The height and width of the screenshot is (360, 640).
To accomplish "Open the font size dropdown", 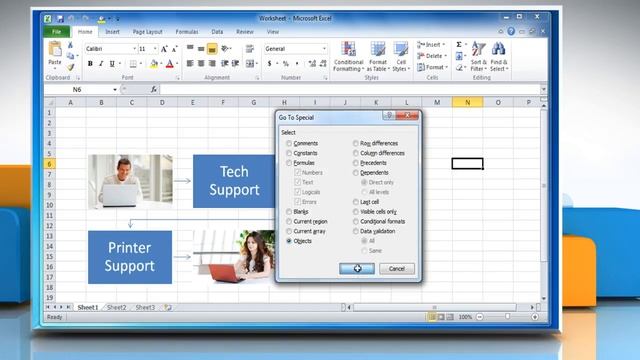I will 155,49.
